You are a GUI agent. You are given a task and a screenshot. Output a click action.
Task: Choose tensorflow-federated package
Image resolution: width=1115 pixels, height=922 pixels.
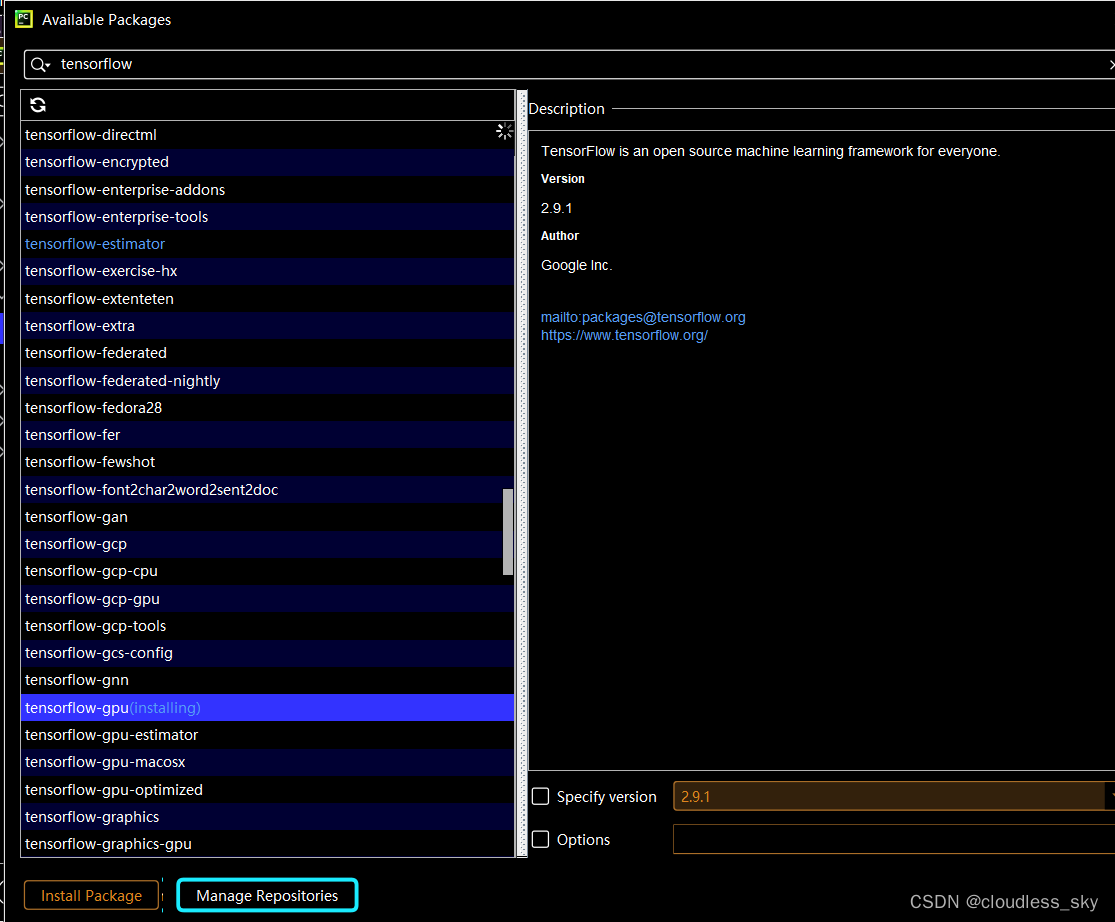pyautogui.click(x=267, y=353)
